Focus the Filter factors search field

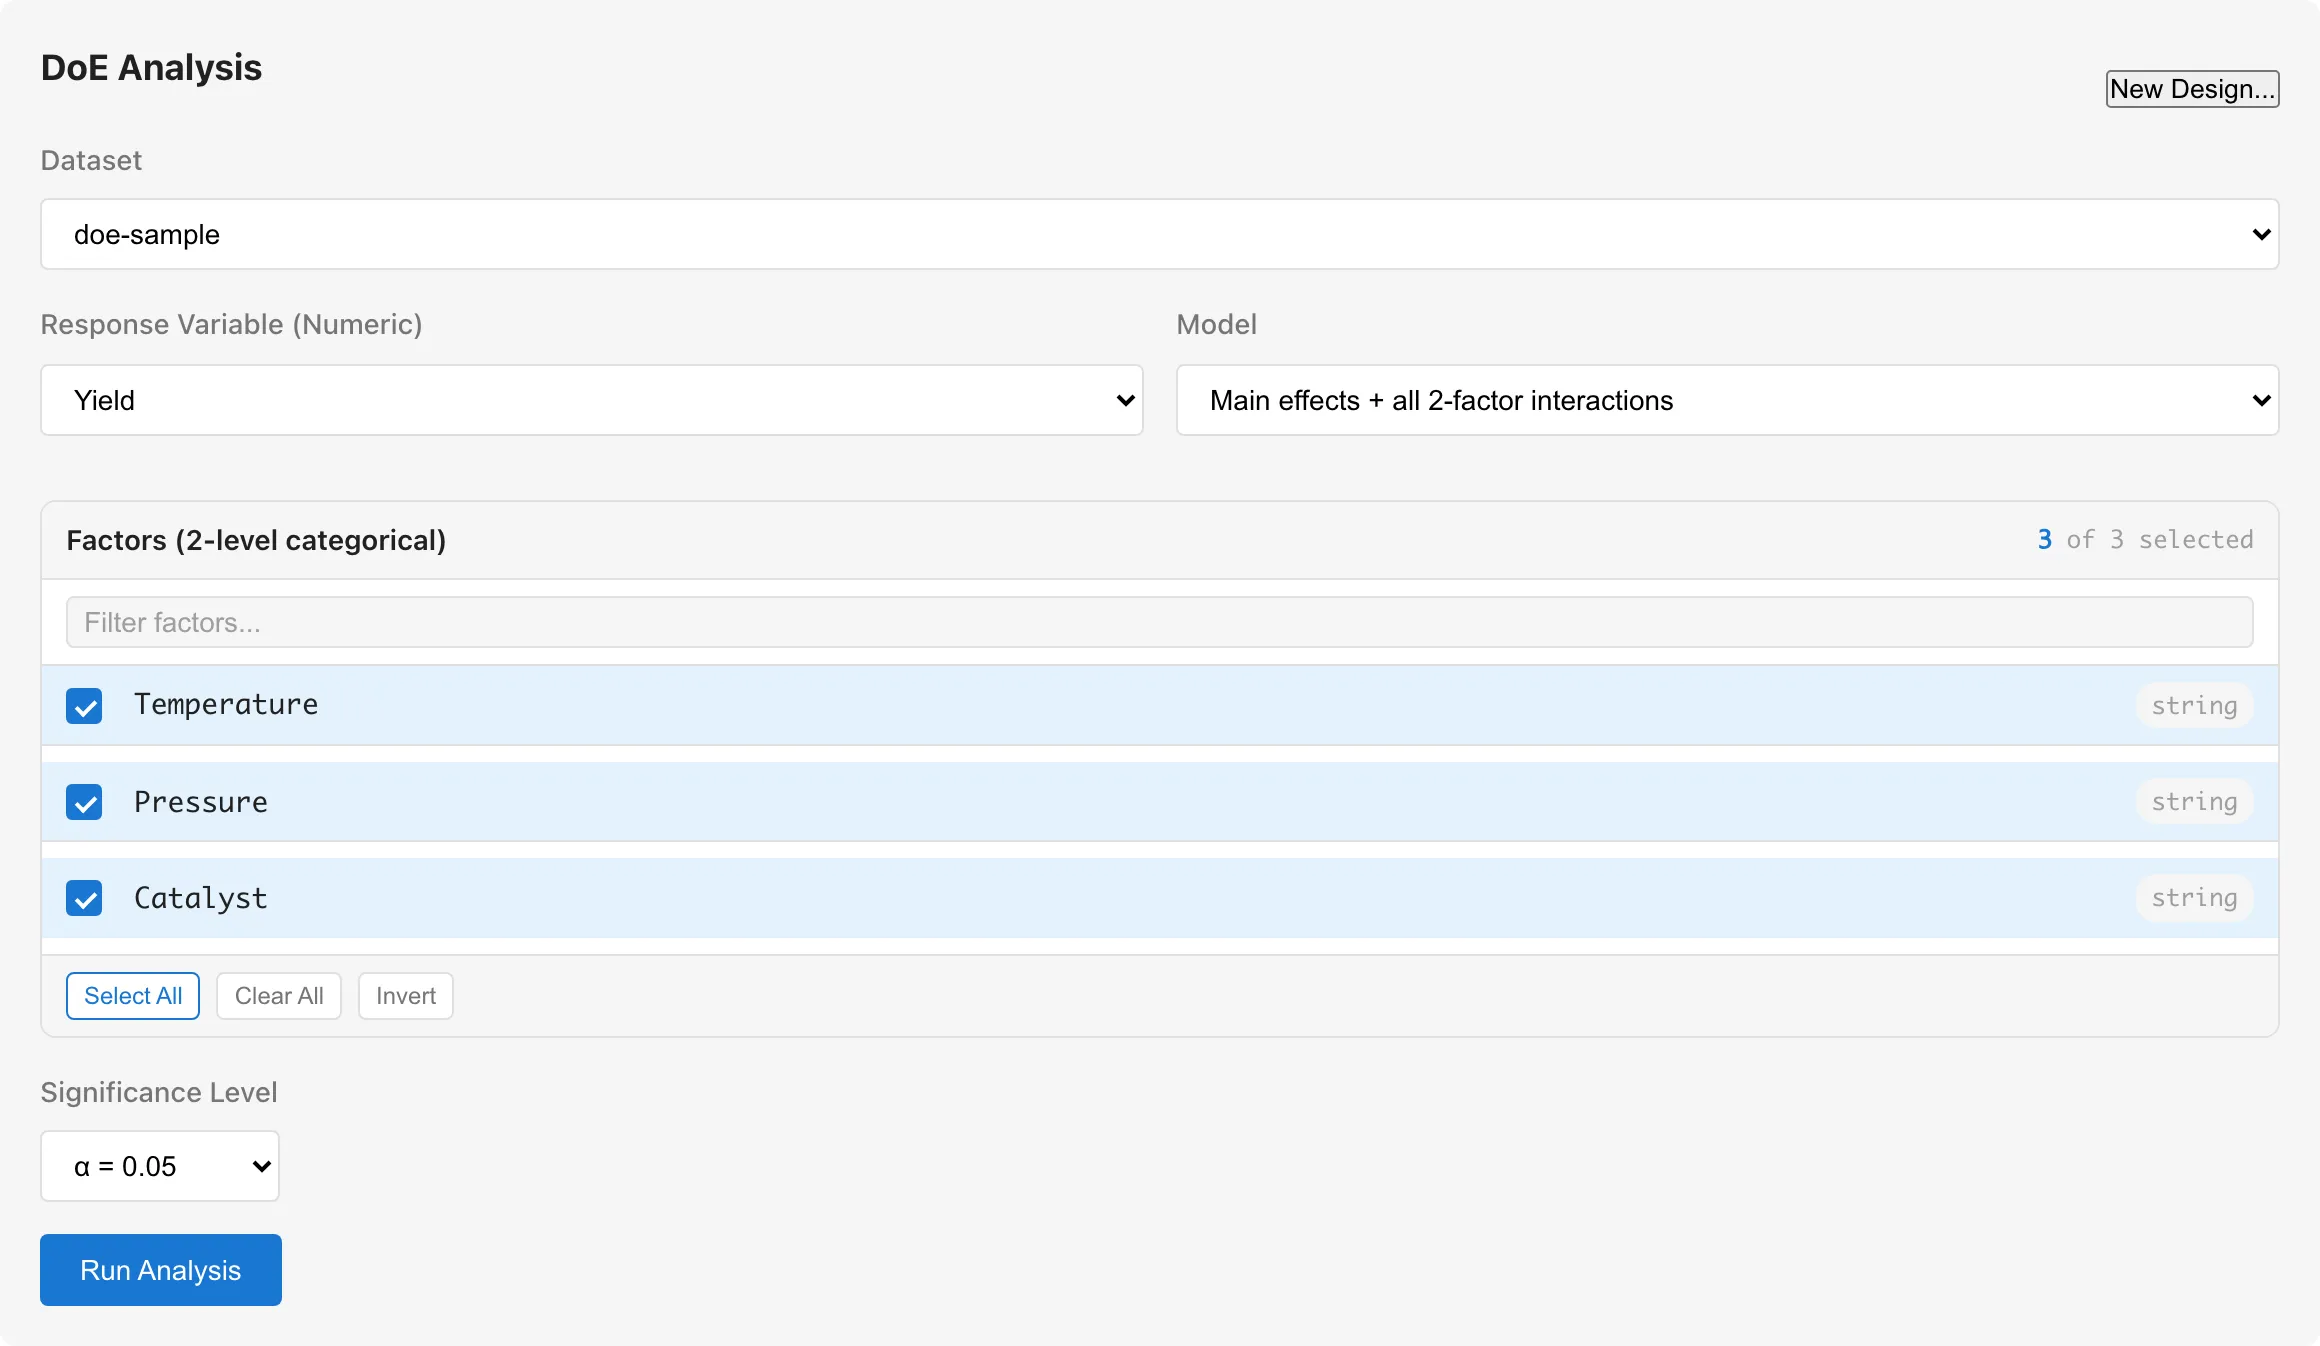(x=1159, y=622)
